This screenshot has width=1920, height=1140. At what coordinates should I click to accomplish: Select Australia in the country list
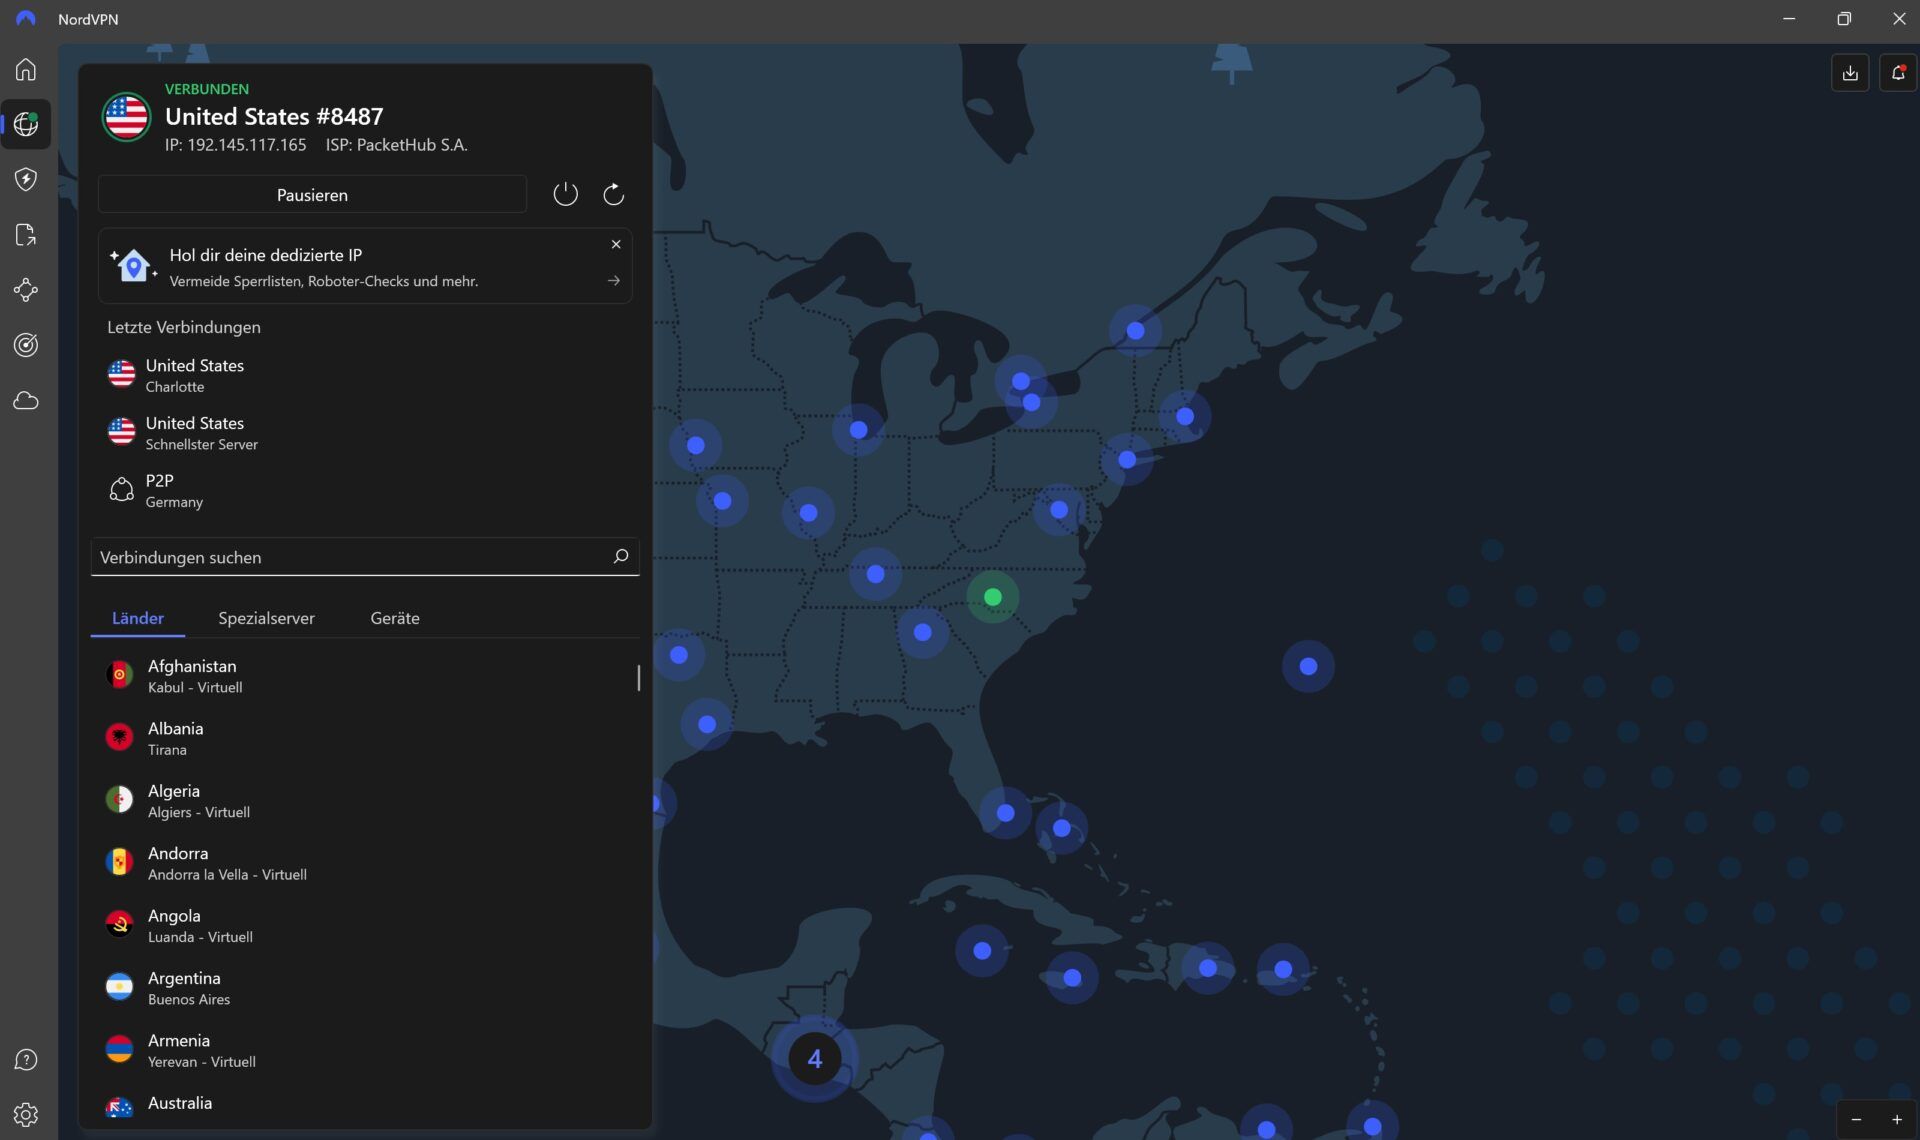click(x=365, y=1105)
